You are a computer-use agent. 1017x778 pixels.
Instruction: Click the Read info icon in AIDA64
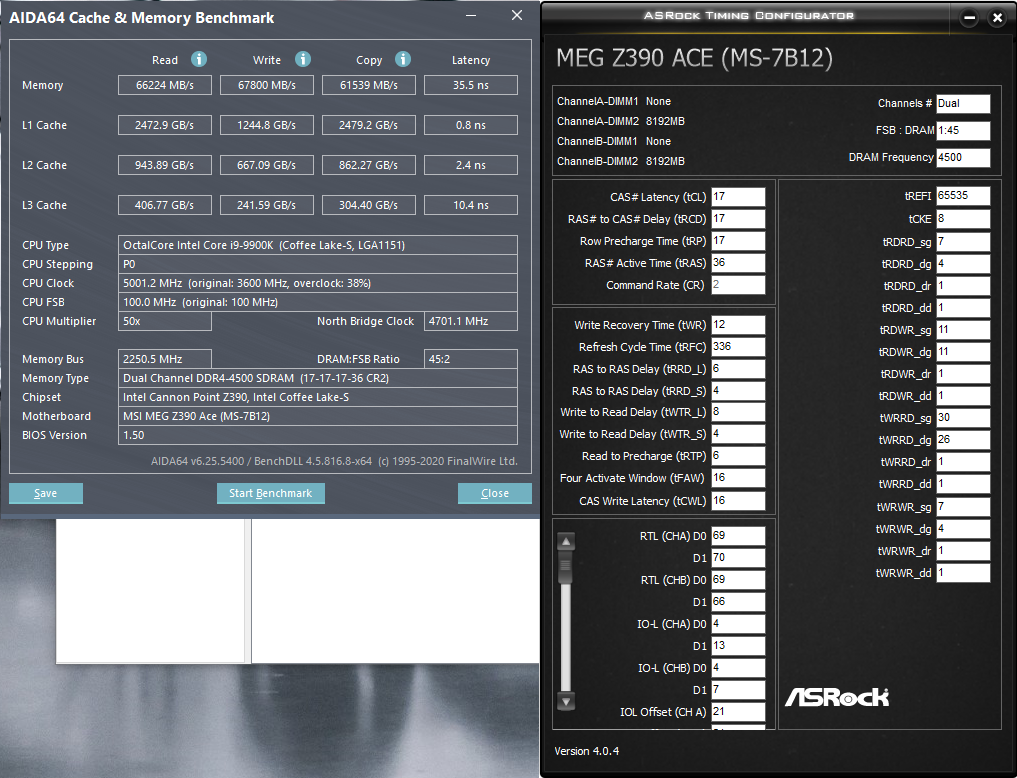click(x=199, y=60)
